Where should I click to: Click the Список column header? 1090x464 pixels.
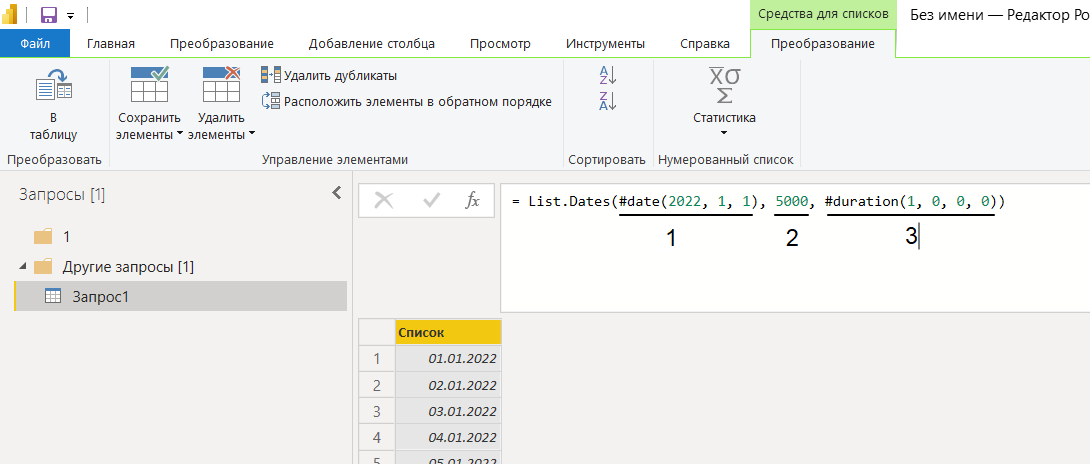pos(448,333)
